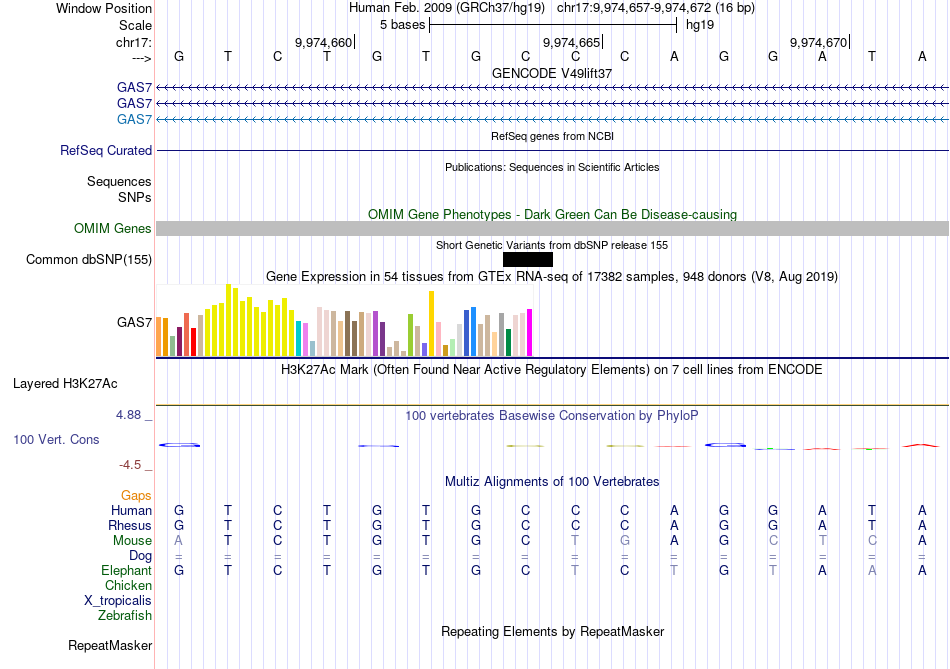Image resolution: width=950 pixels, height=669 pixels.
Task: Click ruler position marker 9,974,665
Action: [572, 42]
